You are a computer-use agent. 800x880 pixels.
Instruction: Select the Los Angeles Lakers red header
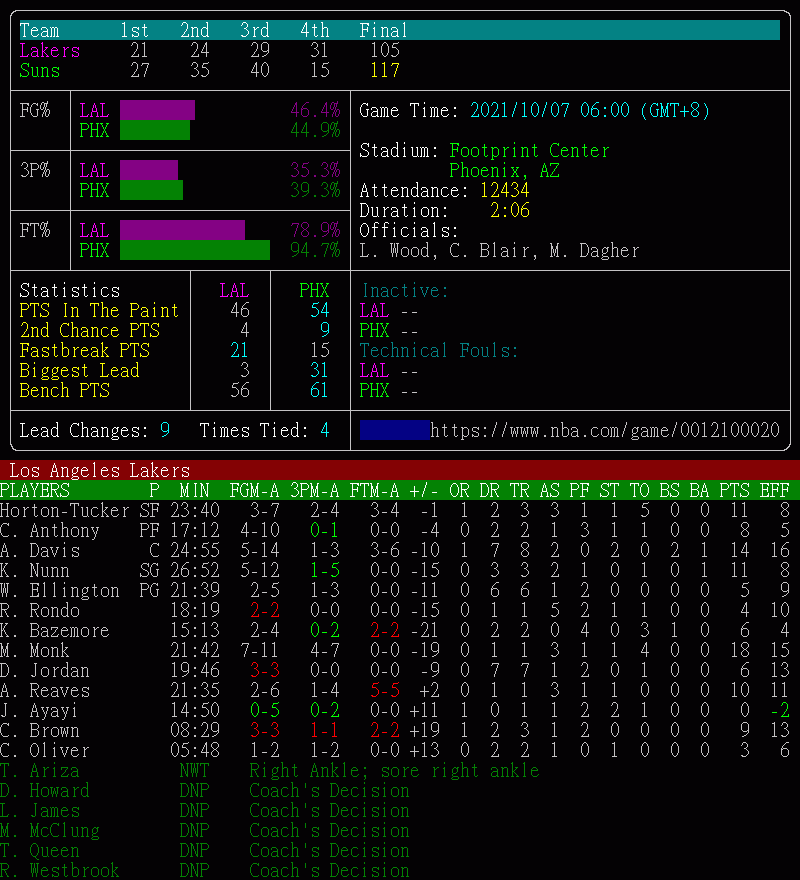click(400, 470)
